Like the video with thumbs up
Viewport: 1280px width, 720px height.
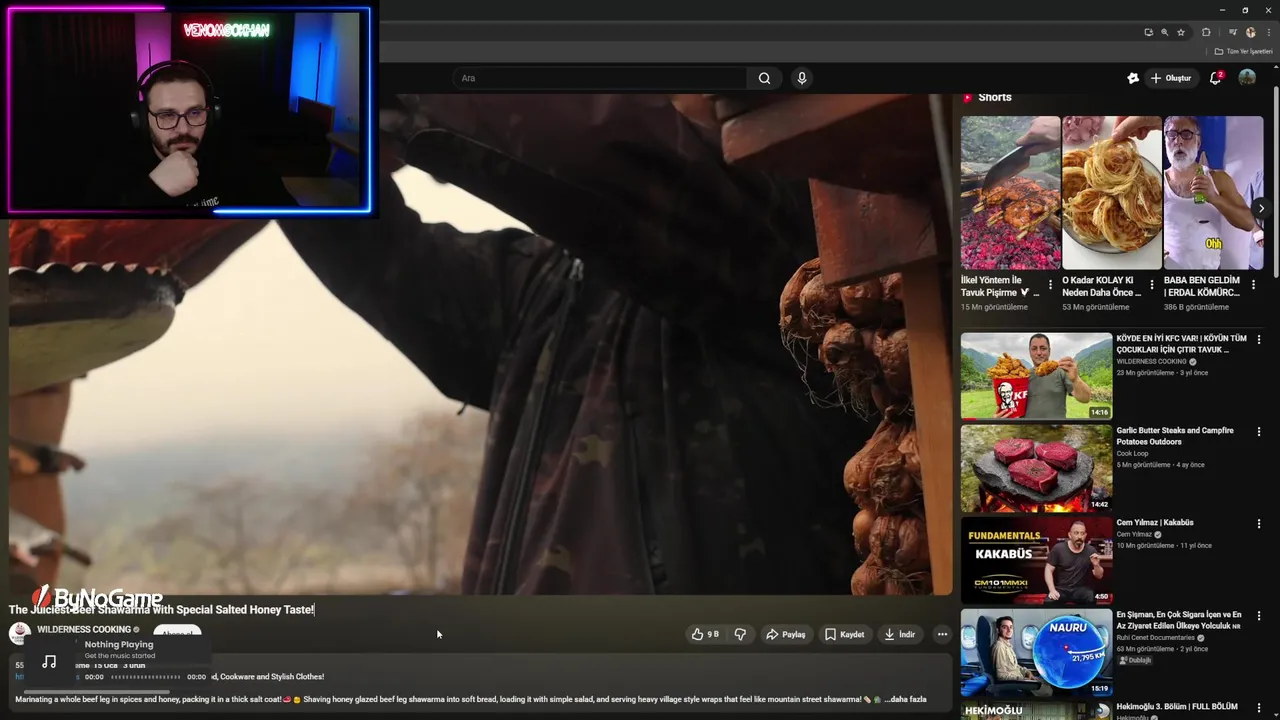pyautogui.click(x=705, y=634)
